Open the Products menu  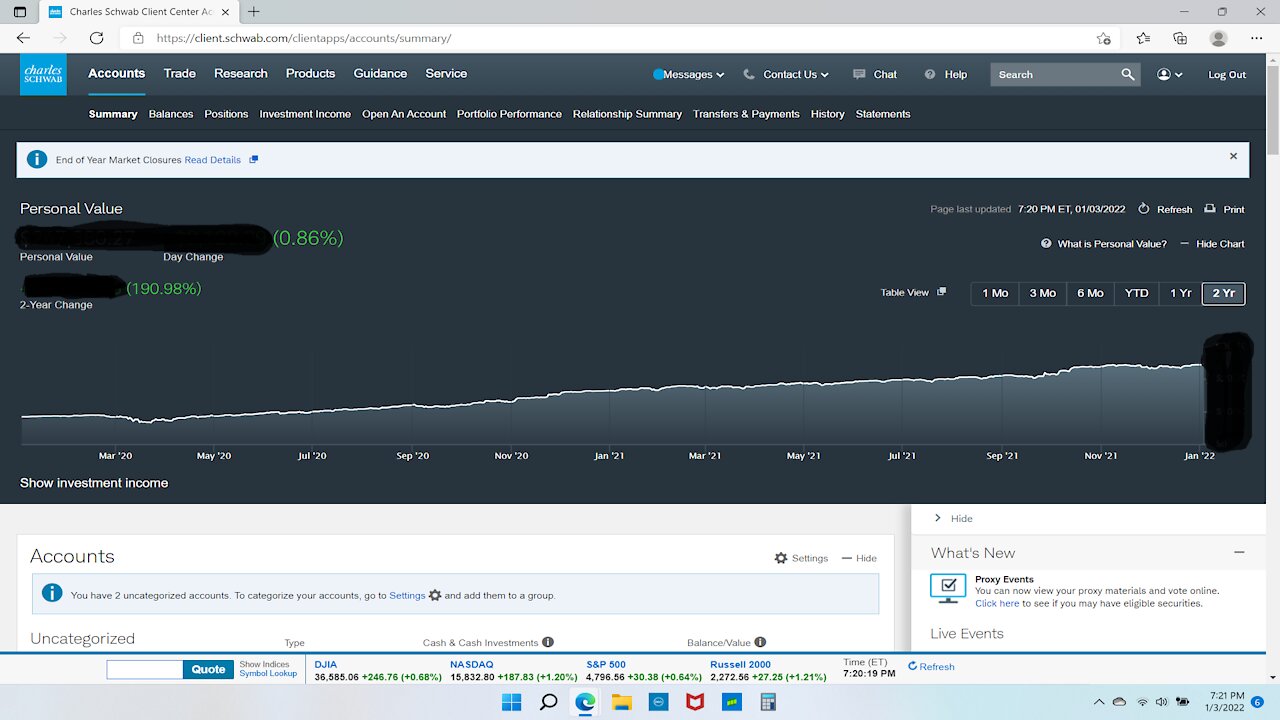click(x=310, y=73)
